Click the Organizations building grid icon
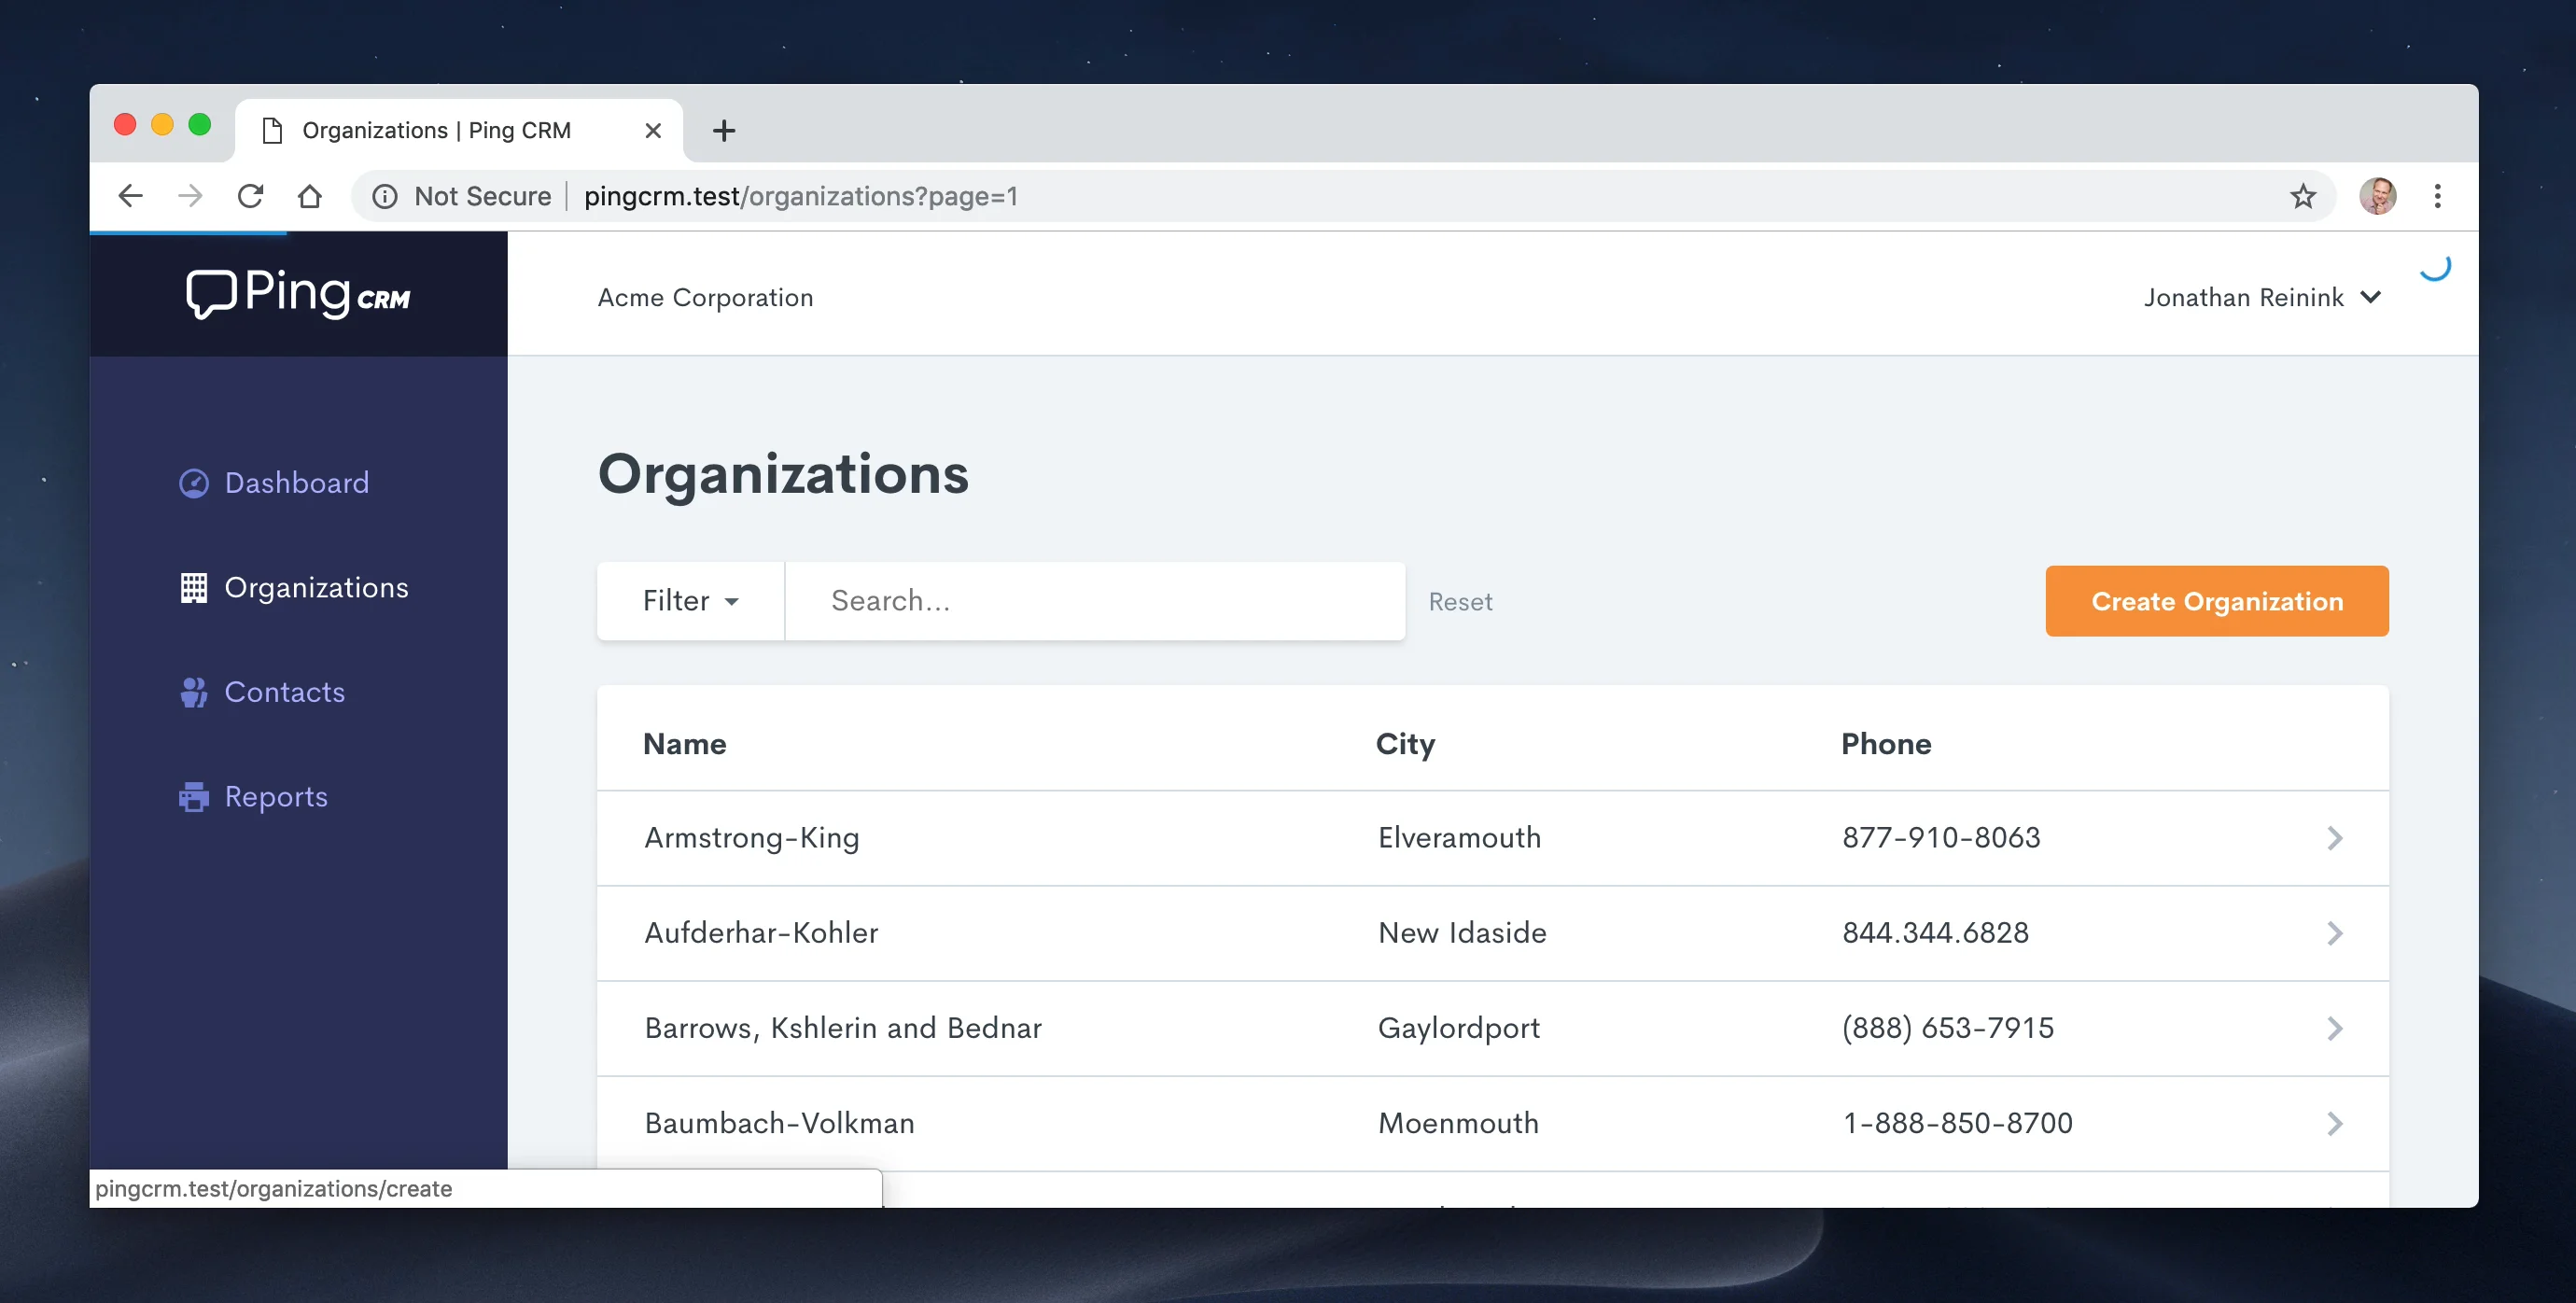The height and width of the screenshot is (1303, 2576). (193, 588)
